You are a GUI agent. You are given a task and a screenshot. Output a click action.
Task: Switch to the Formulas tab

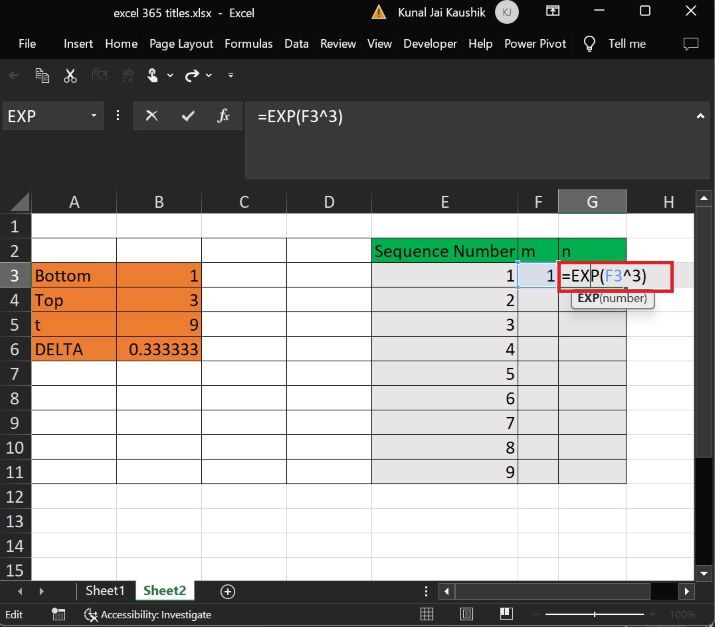(249, 44)
